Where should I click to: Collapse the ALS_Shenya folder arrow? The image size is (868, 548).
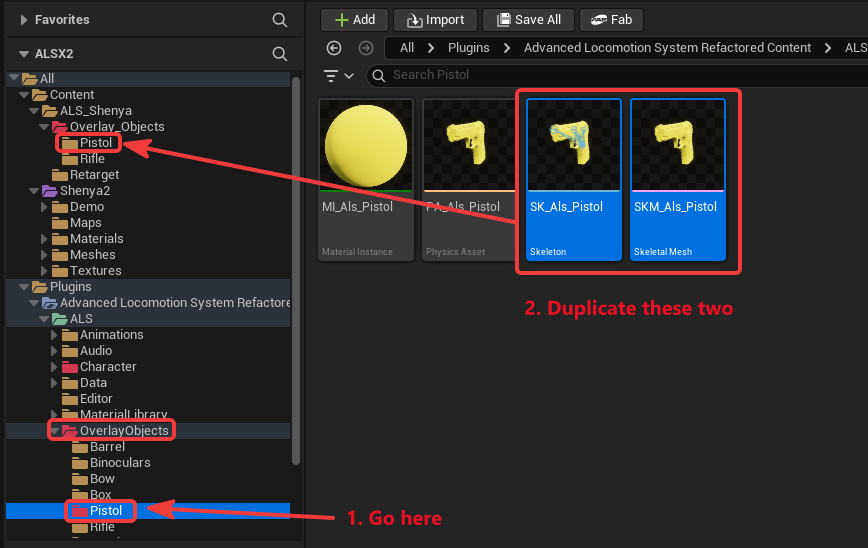pyautogui.click(x=34, y=111)
